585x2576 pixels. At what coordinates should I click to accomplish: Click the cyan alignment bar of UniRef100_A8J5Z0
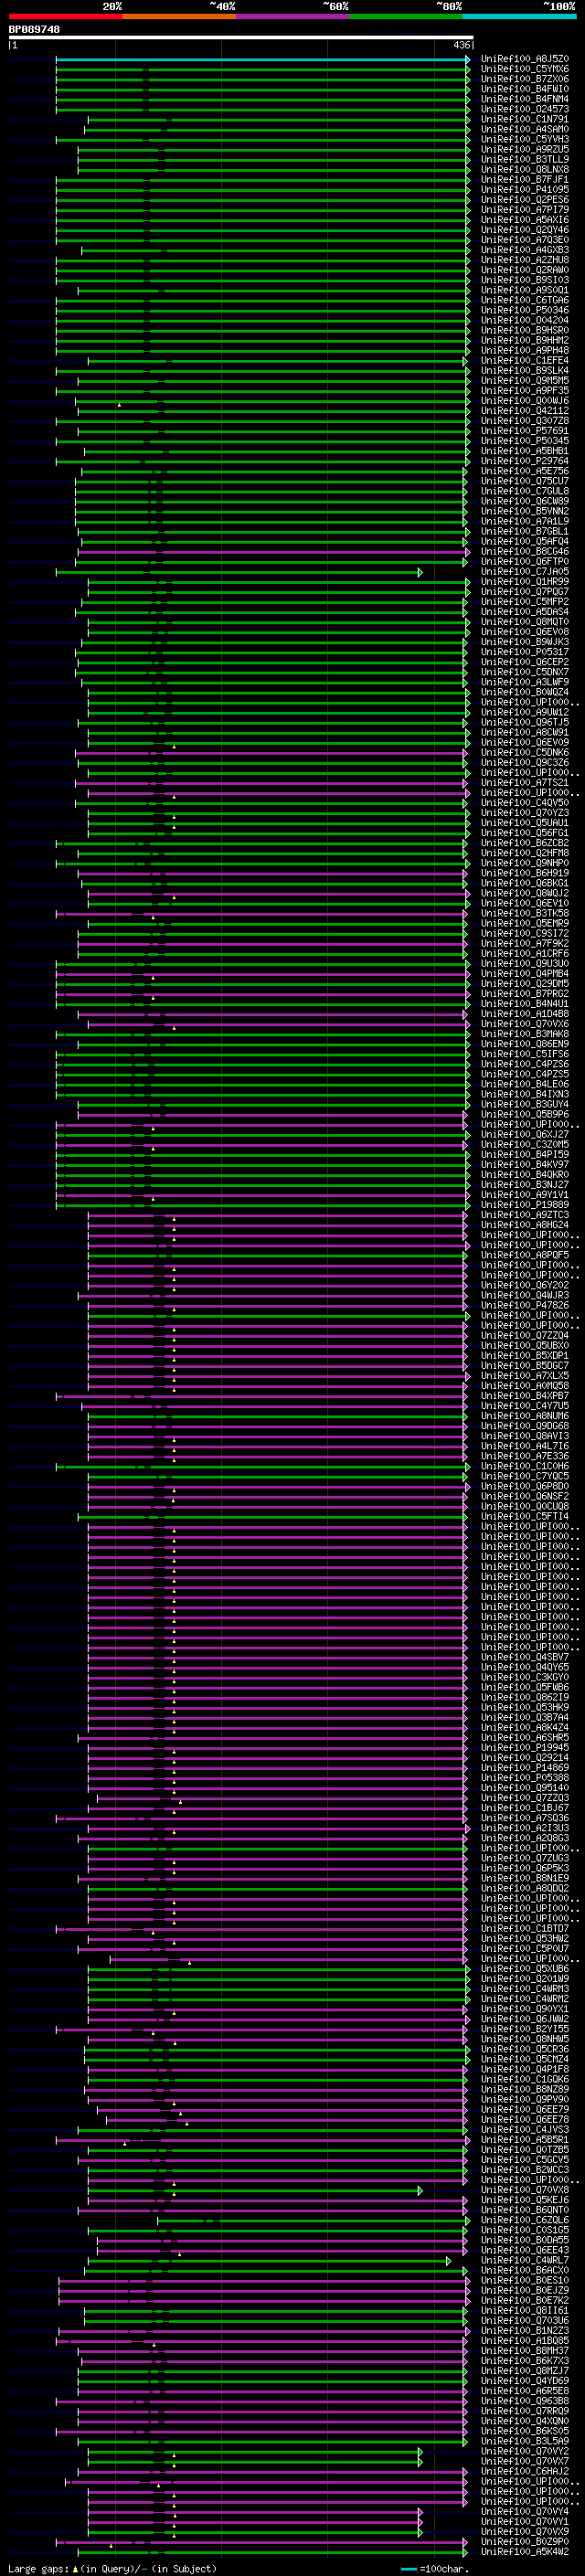(x=263, y=59)
